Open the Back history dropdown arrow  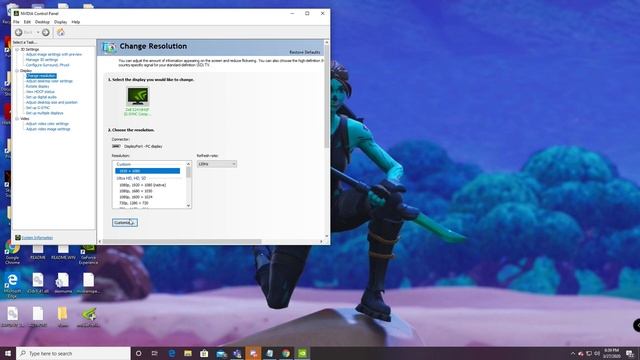[38, 32]
